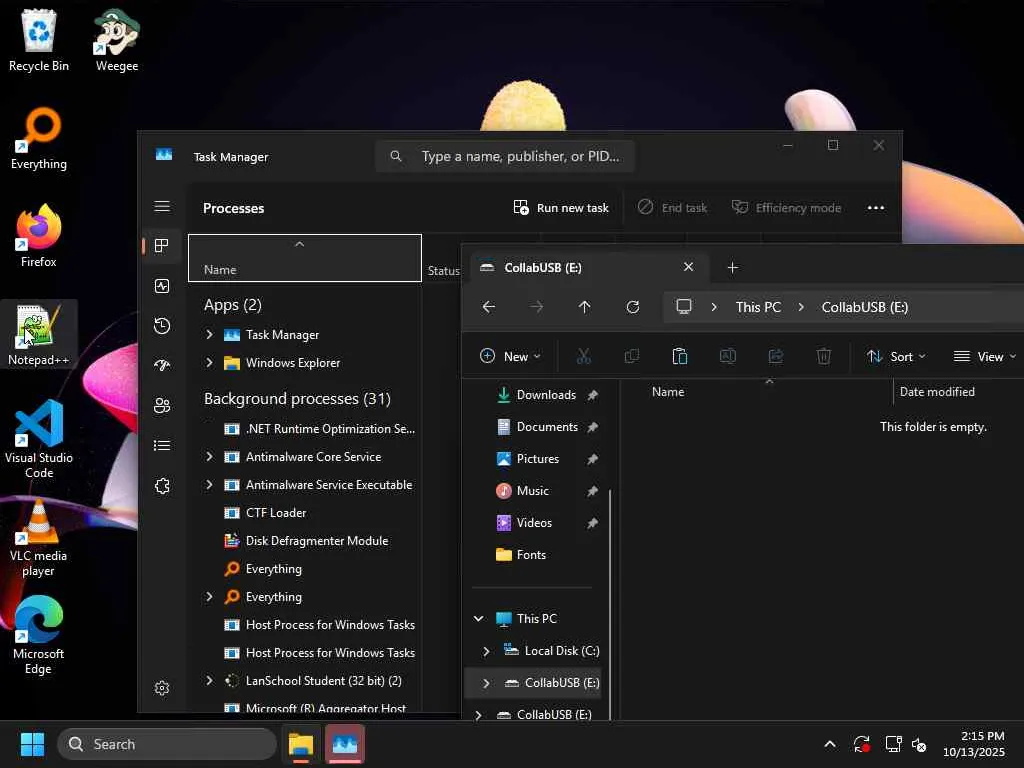Click the Windows taskbar Search box
This screenshot has height=768, width=1024.
[x=167, y=744]
